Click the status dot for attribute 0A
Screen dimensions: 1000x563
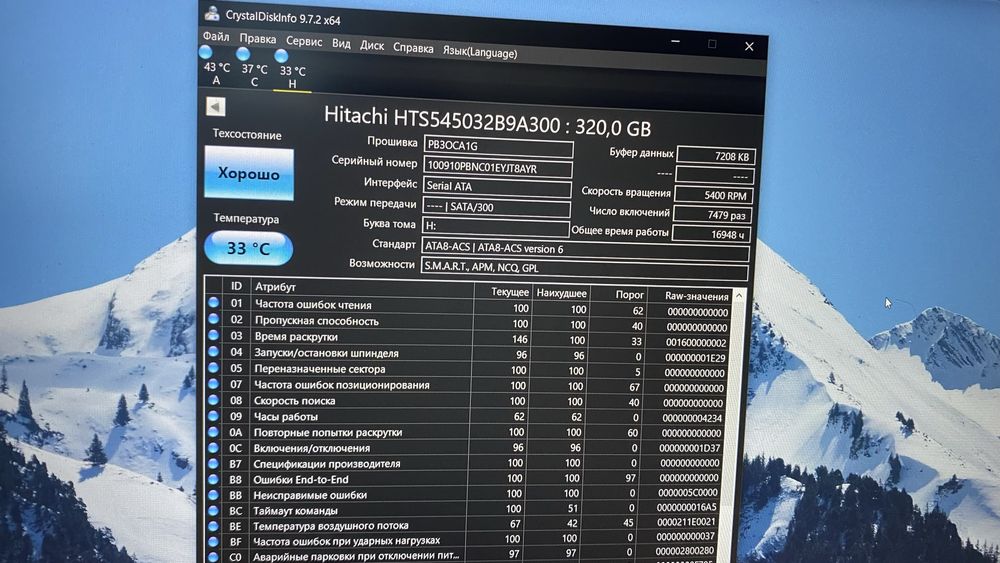pyautogui.click(x=213, y=432)
